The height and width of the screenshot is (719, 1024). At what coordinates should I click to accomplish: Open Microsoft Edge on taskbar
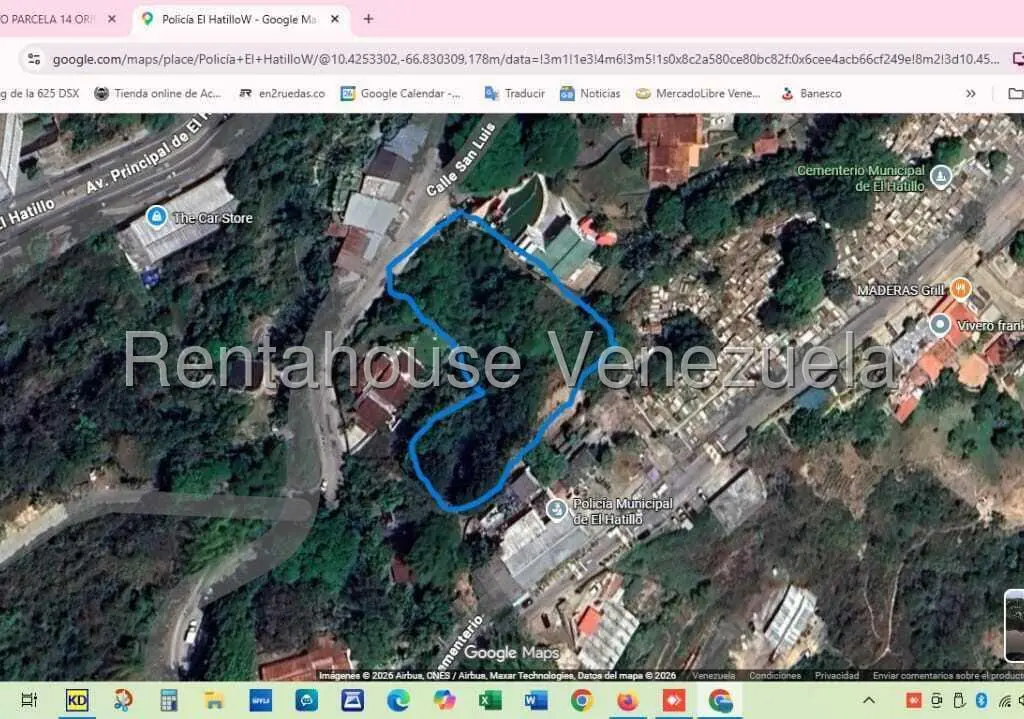click(x=398, y=701)
